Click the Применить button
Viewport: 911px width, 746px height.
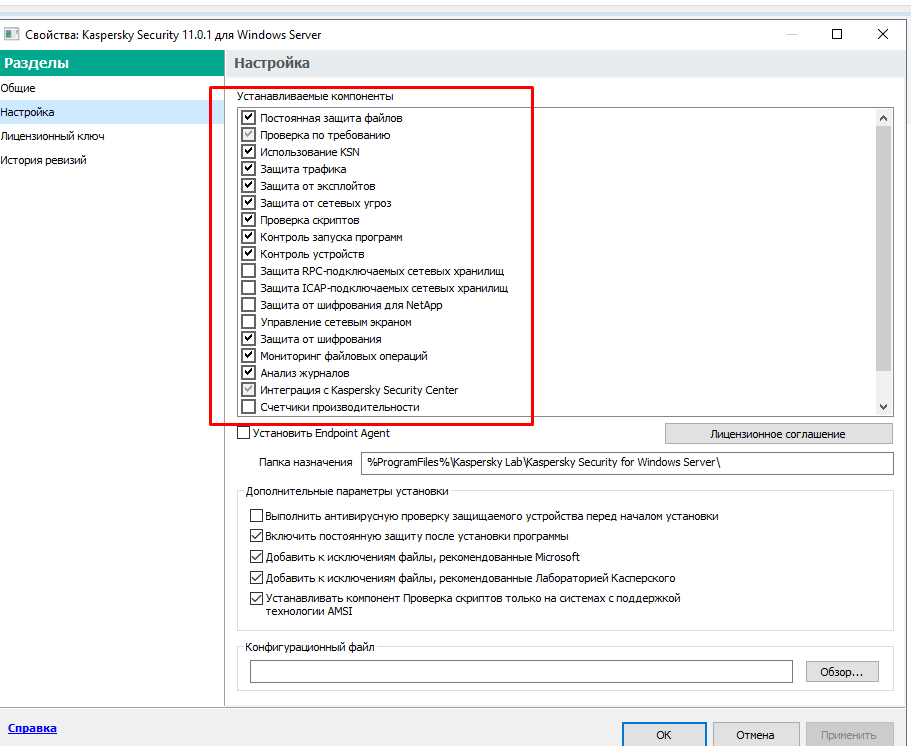click(x=848, y=734)
